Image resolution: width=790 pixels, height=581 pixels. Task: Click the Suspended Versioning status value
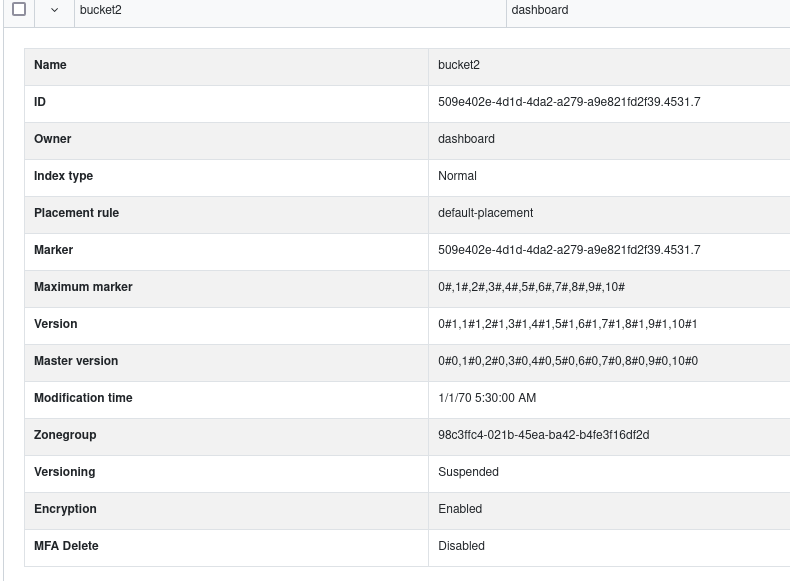point(468,472)
